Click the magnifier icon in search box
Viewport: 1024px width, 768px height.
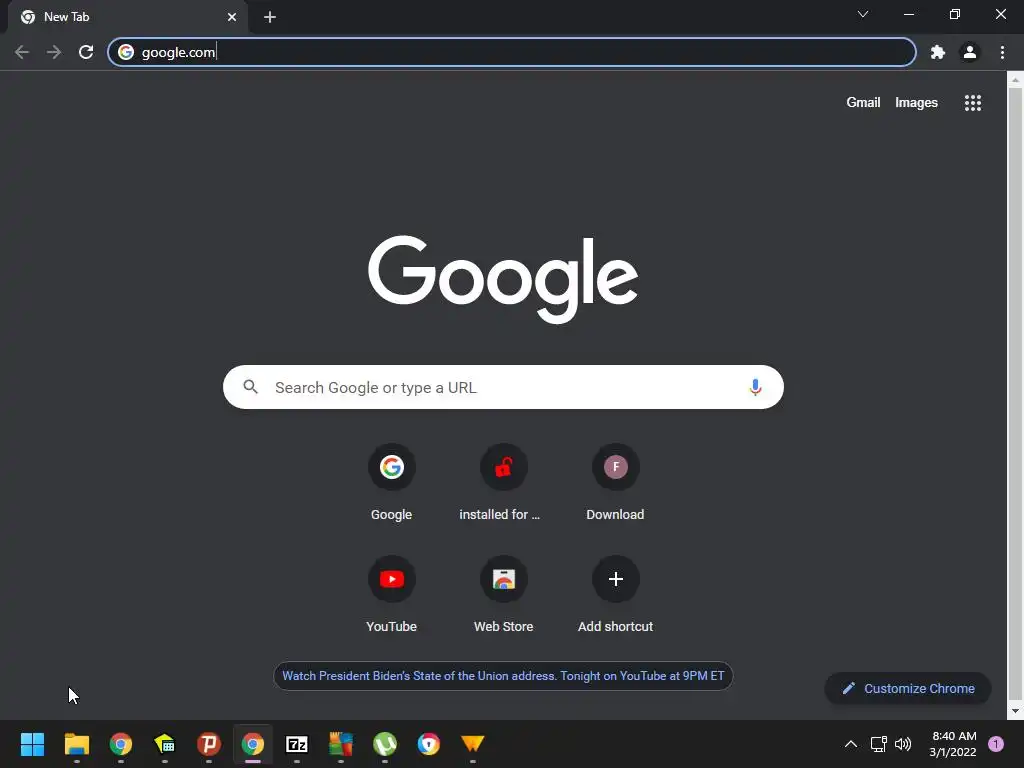click(x=250, y=387)
